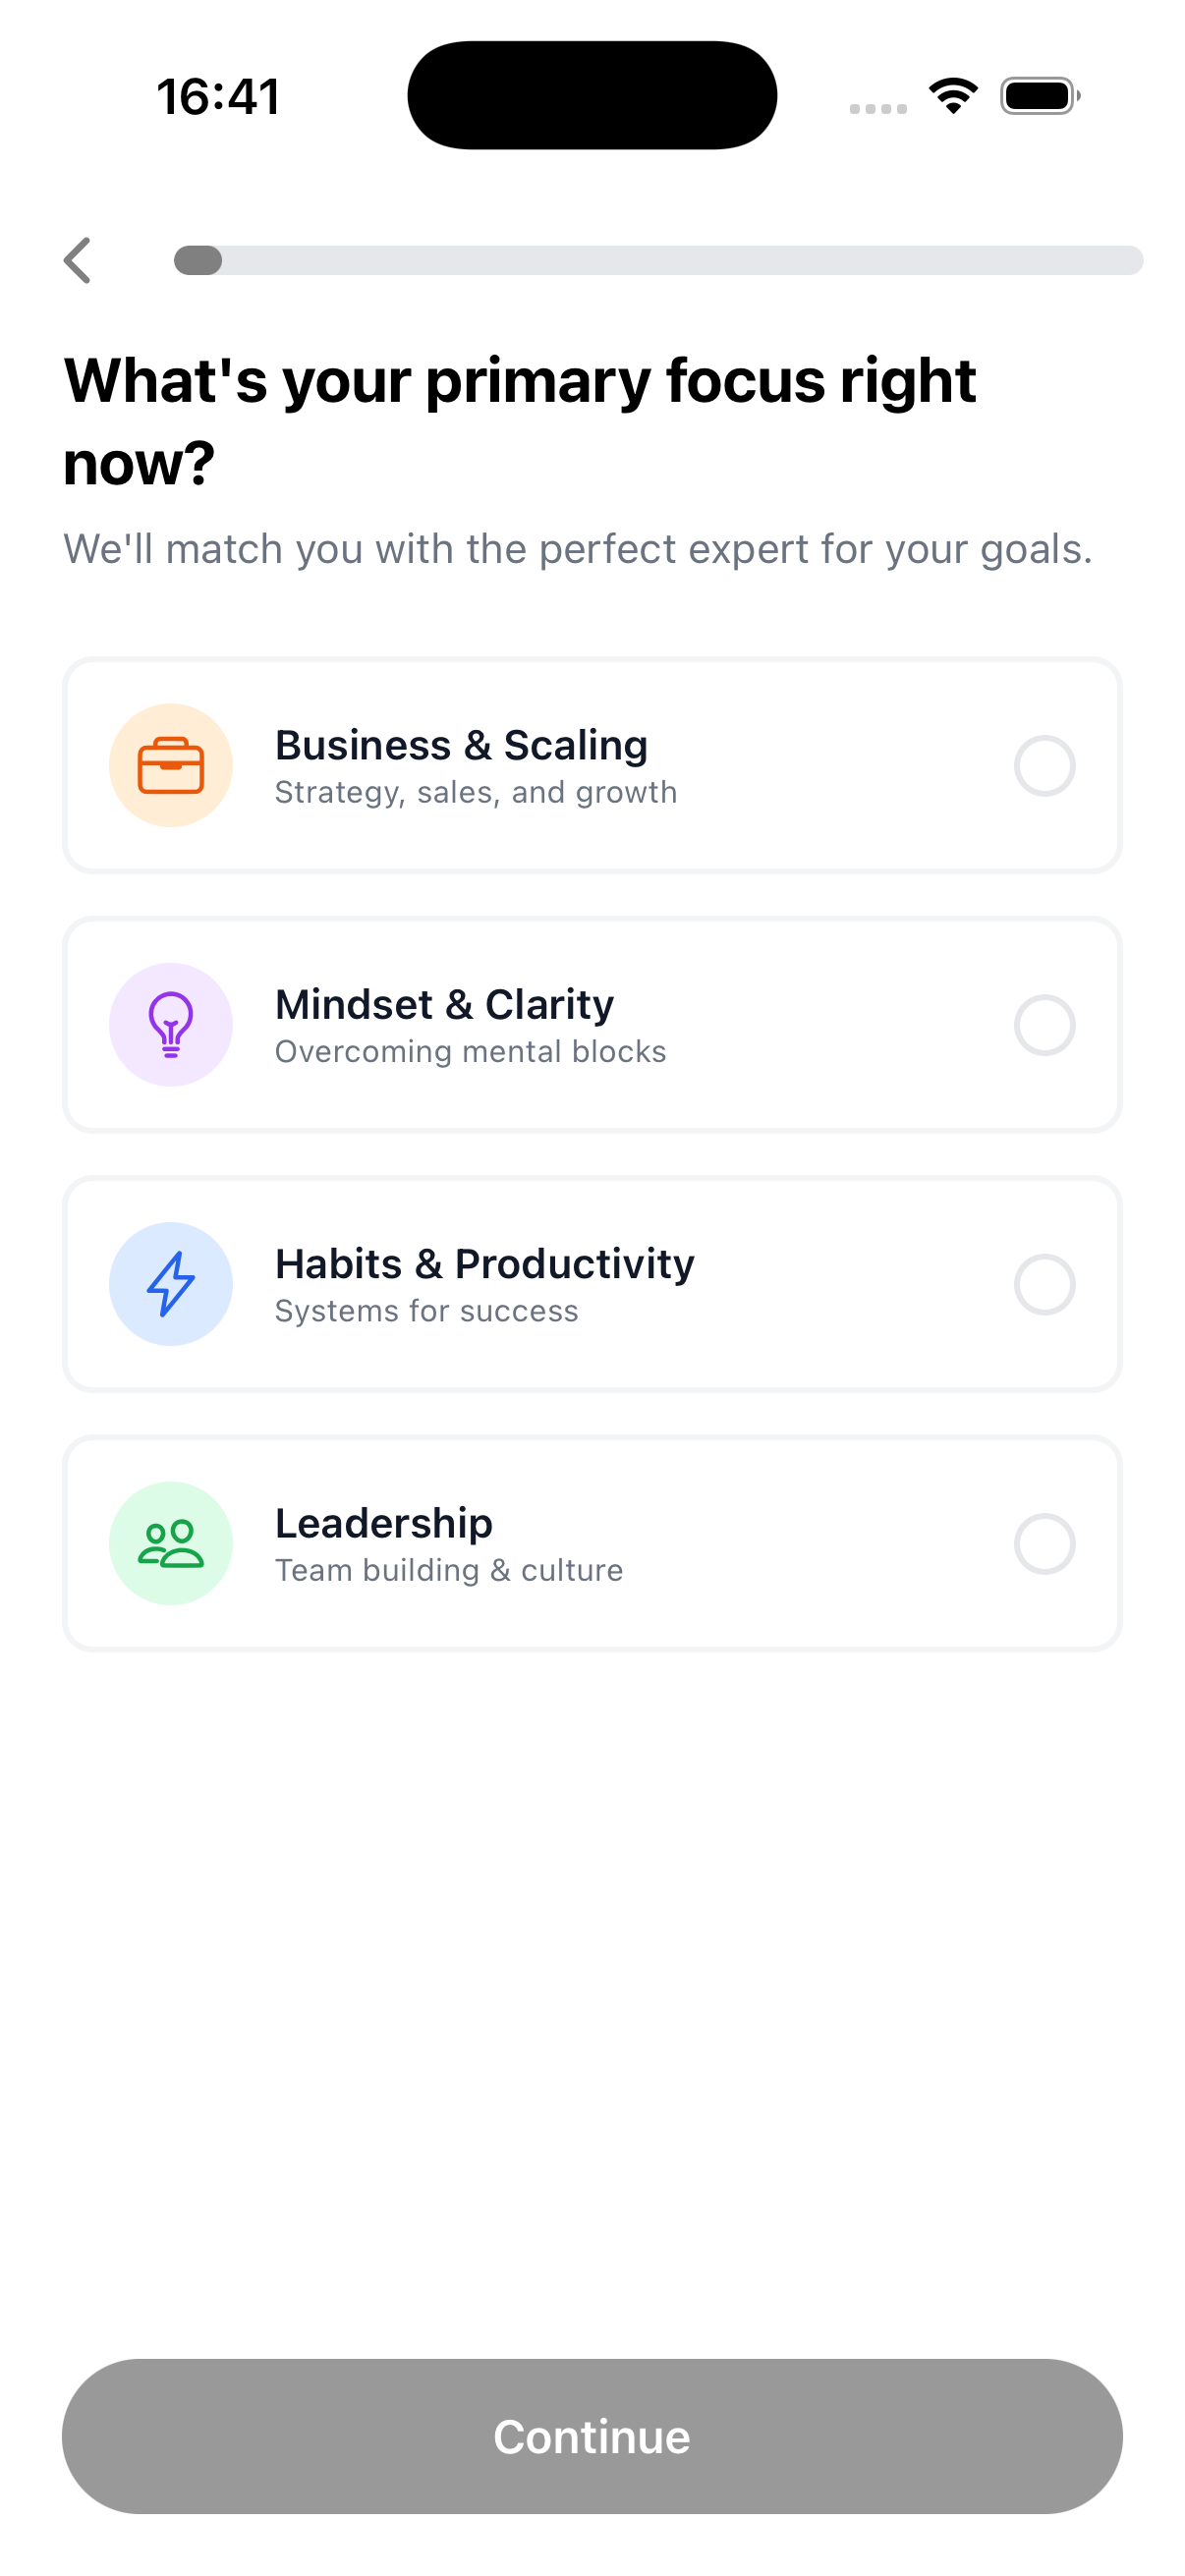The height and width of the screenshot is (2576, 1185).
Task: Tap the Overcoming mental blocks subtitle
Action: pyautogui.click(x=470, y=1051)
